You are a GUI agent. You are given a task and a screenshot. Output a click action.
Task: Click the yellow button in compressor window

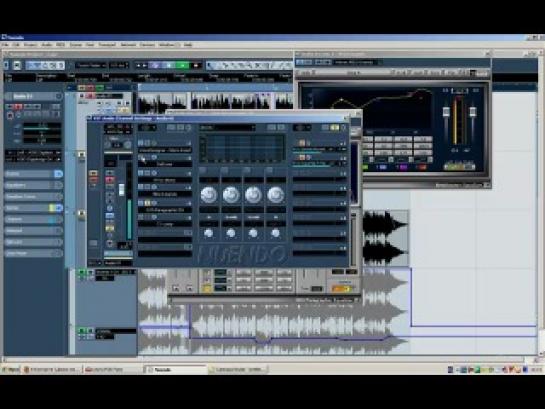point(207,288)
